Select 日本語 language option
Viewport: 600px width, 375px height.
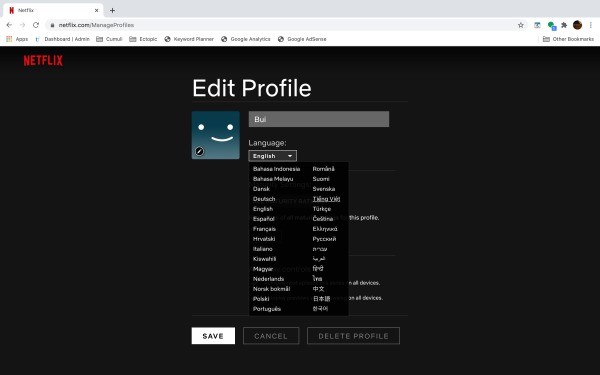tap(321, 299)
